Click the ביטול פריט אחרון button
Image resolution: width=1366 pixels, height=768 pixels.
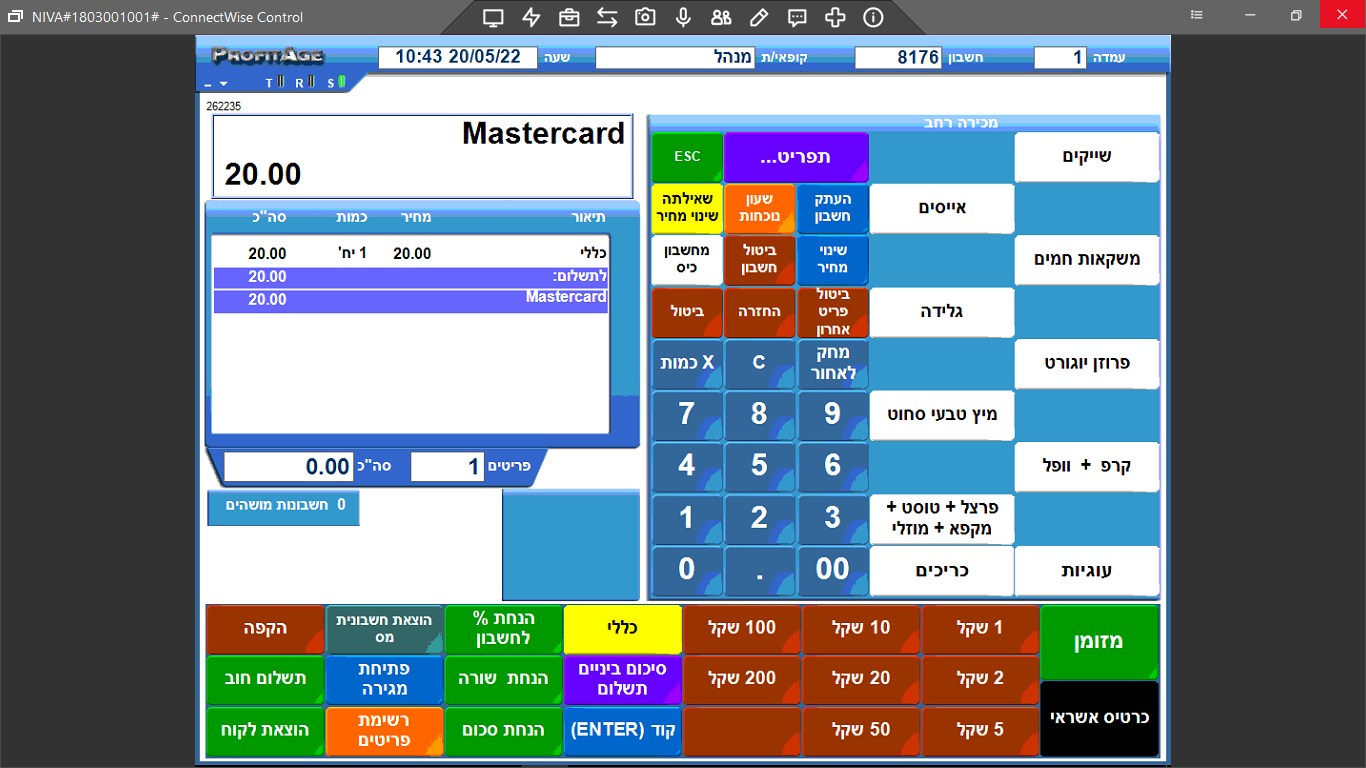click(x=833, y=312)
